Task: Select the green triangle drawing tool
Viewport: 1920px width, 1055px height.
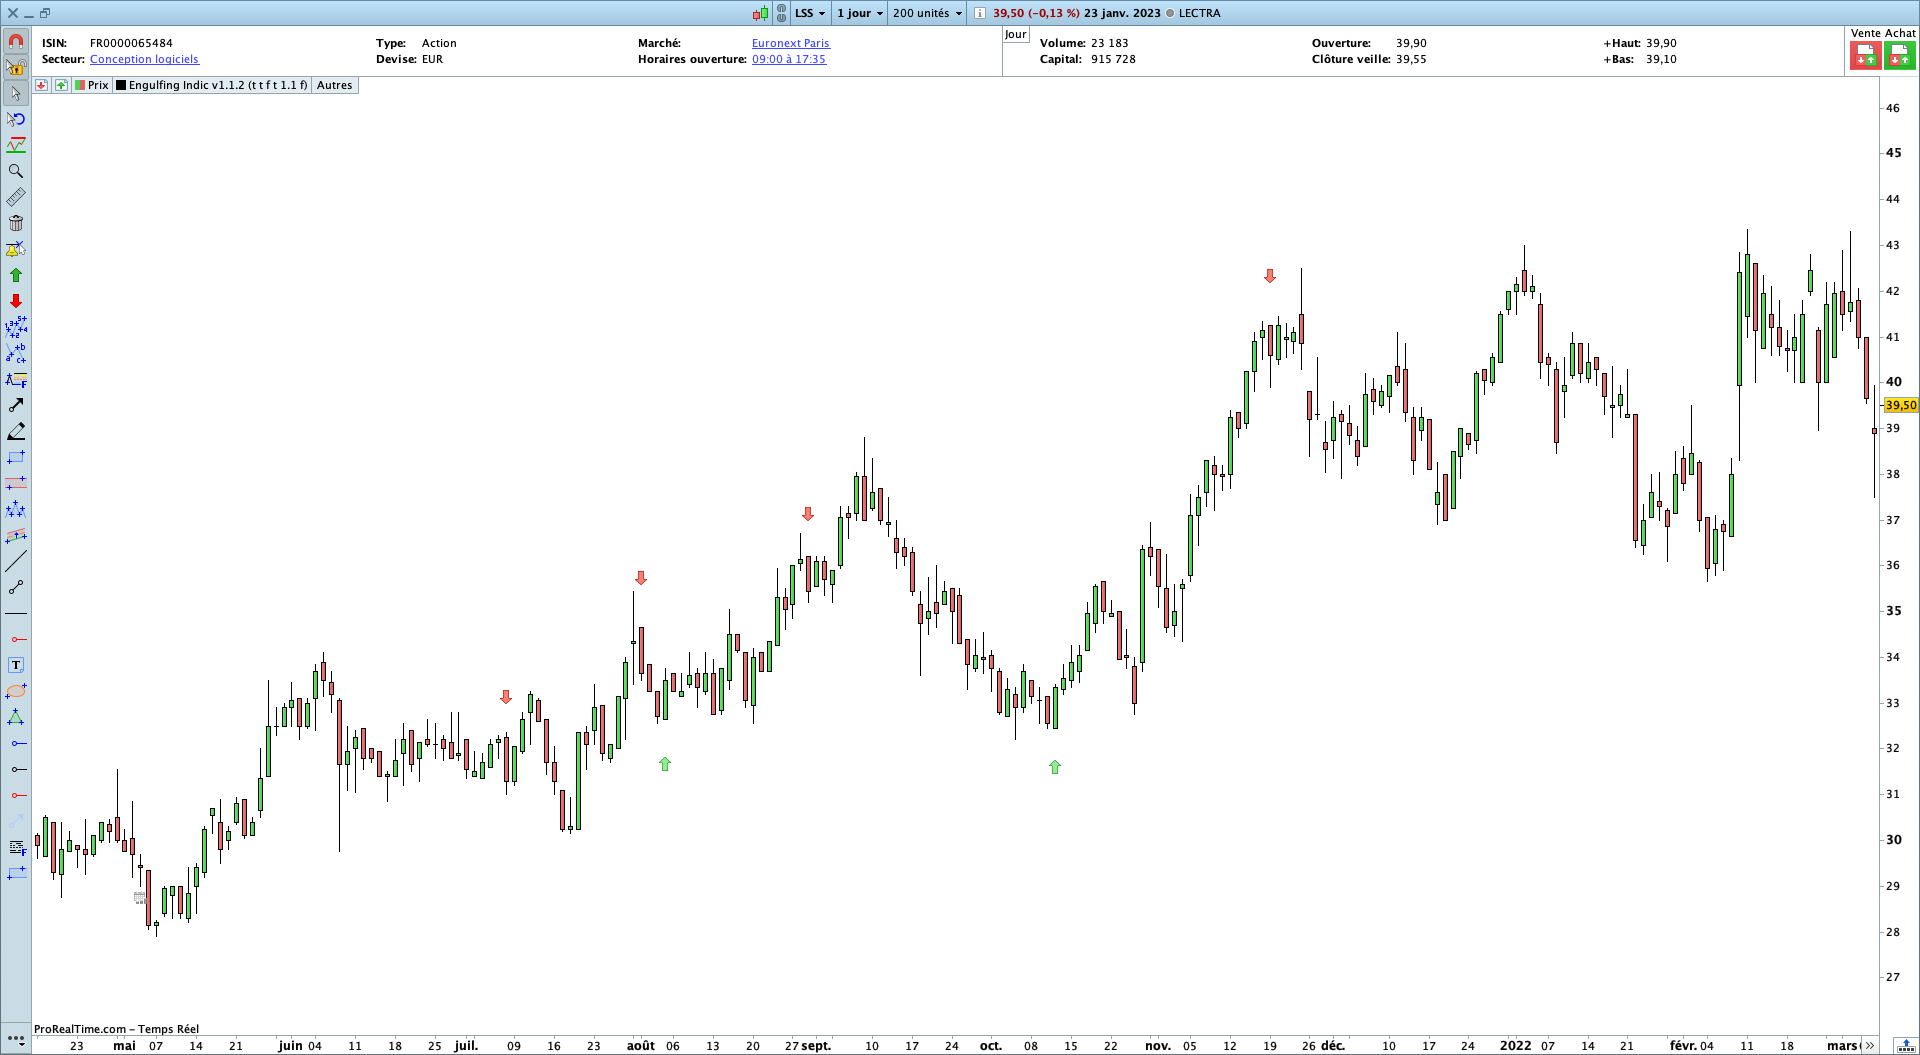Action: [16, 717]
